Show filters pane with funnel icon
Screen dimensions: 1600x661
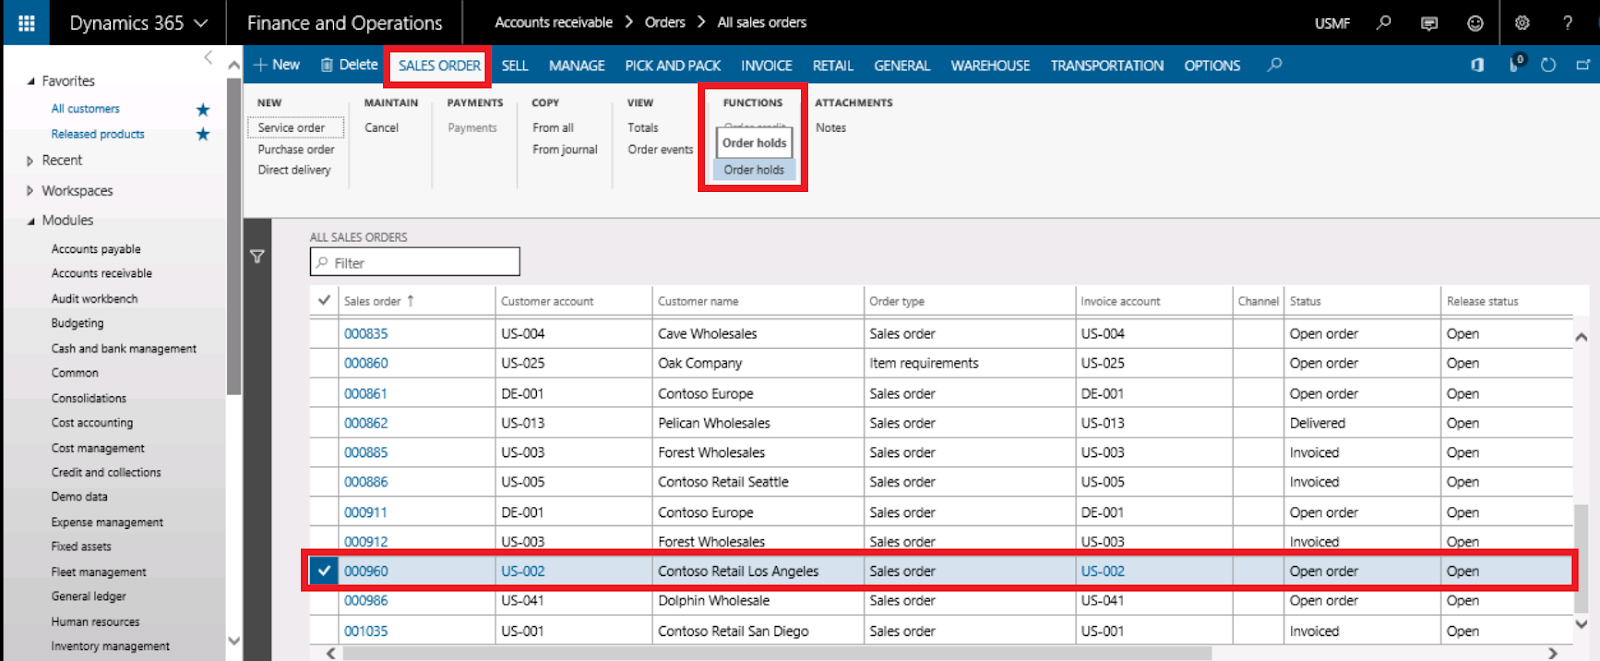pyautogui.click(x=257, y=257)
